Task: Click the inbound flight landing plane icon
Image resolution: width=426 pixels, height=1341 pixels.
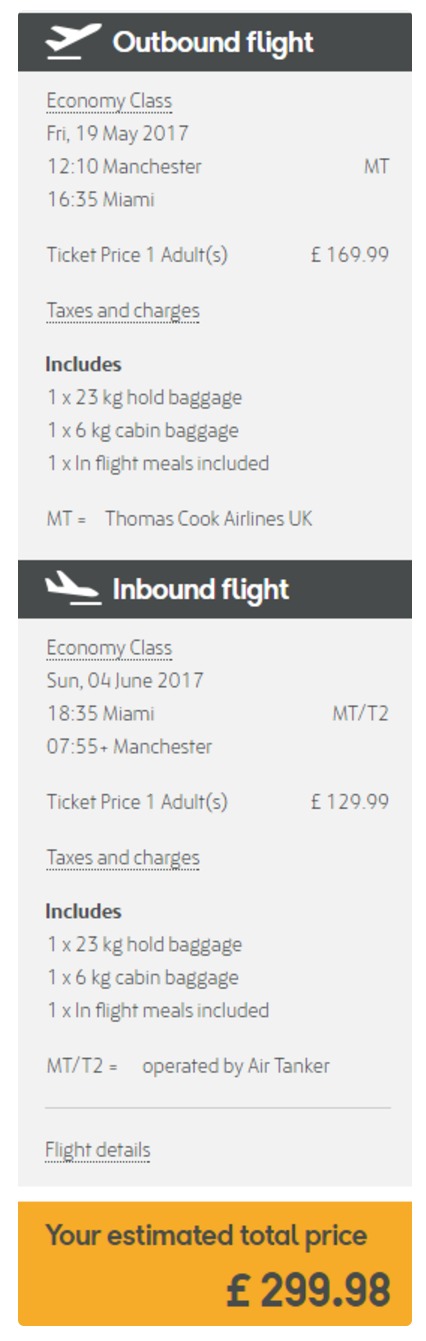Action: click(x=73, y=588)
